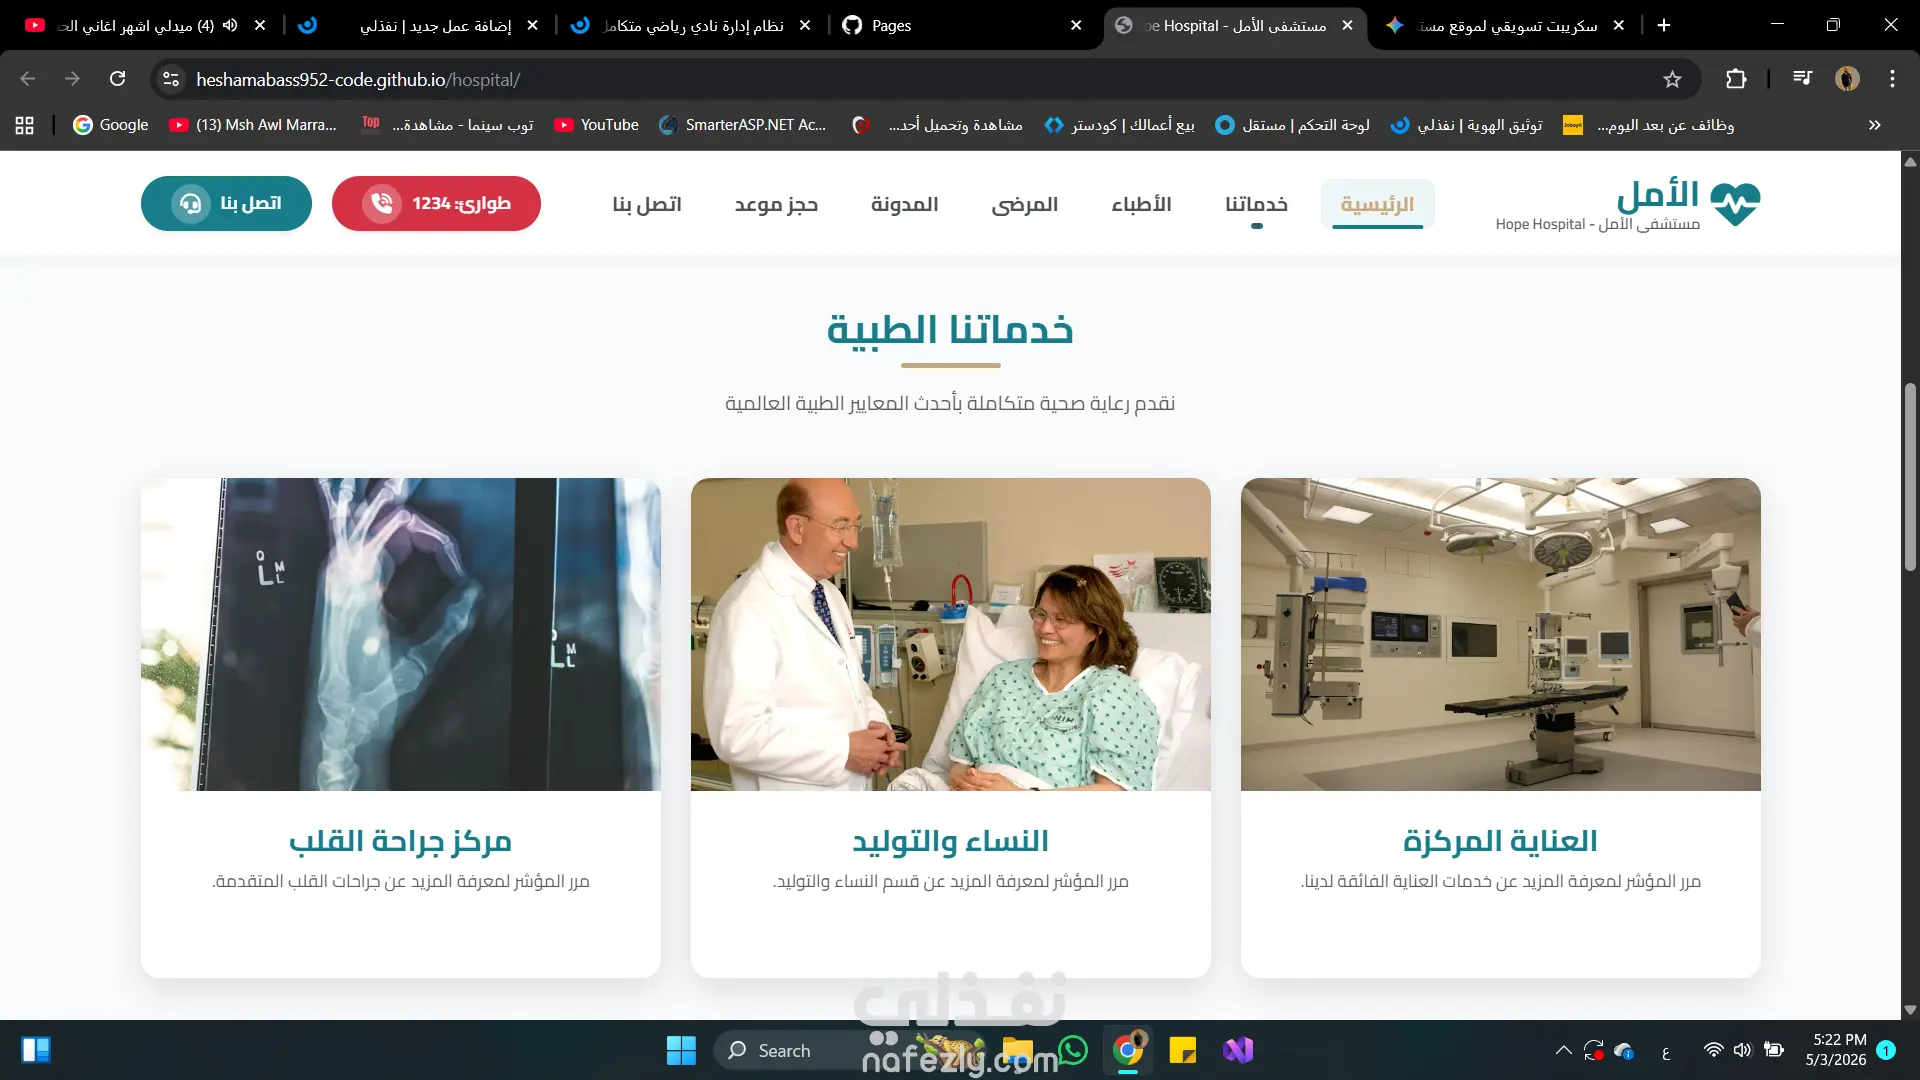
Task: Open a new browser tab
Action: 1664,25
